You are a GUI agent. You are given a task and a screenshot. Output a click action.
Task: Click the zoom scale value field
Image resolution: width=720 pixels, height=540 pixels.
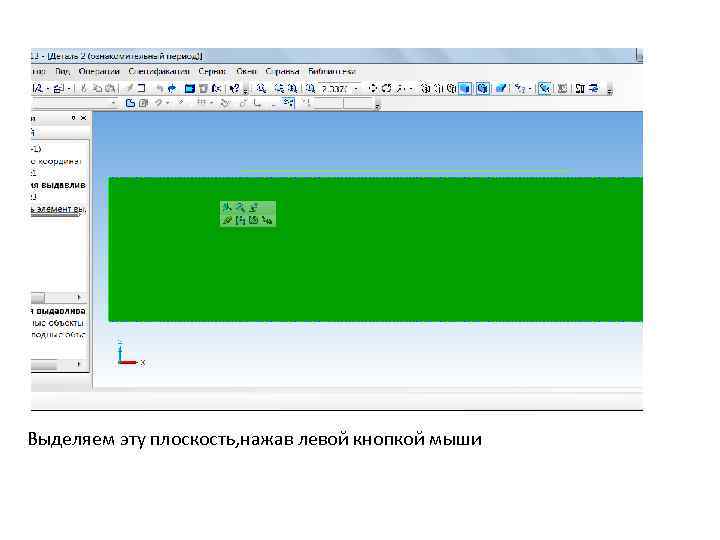(334, 89)
